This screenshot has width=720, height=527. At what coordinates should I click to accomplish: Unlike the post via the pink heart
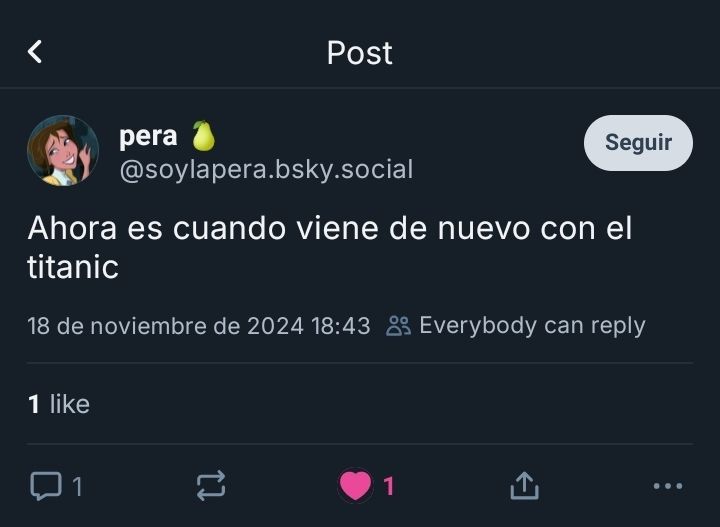tap(355, 485)
